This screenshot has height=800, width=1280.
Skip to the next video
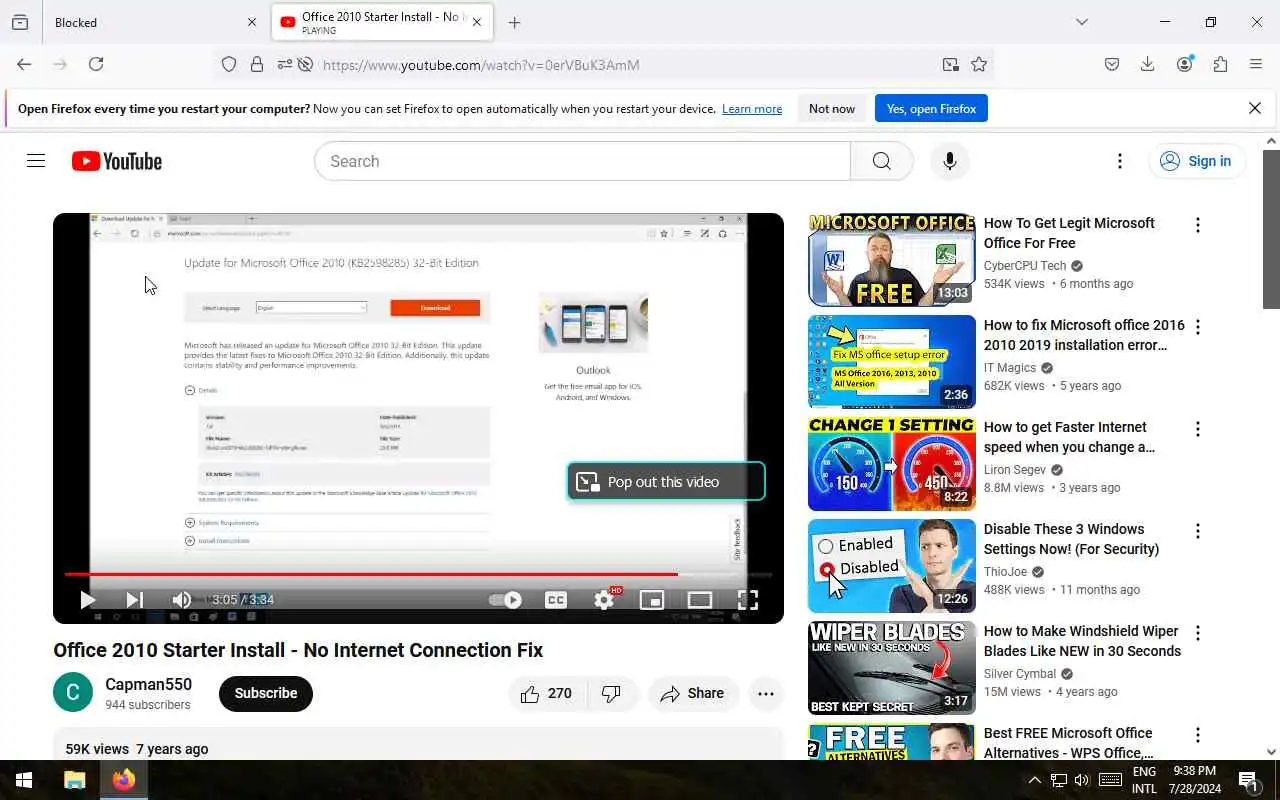pyautogui.click(x=134, y=600)
